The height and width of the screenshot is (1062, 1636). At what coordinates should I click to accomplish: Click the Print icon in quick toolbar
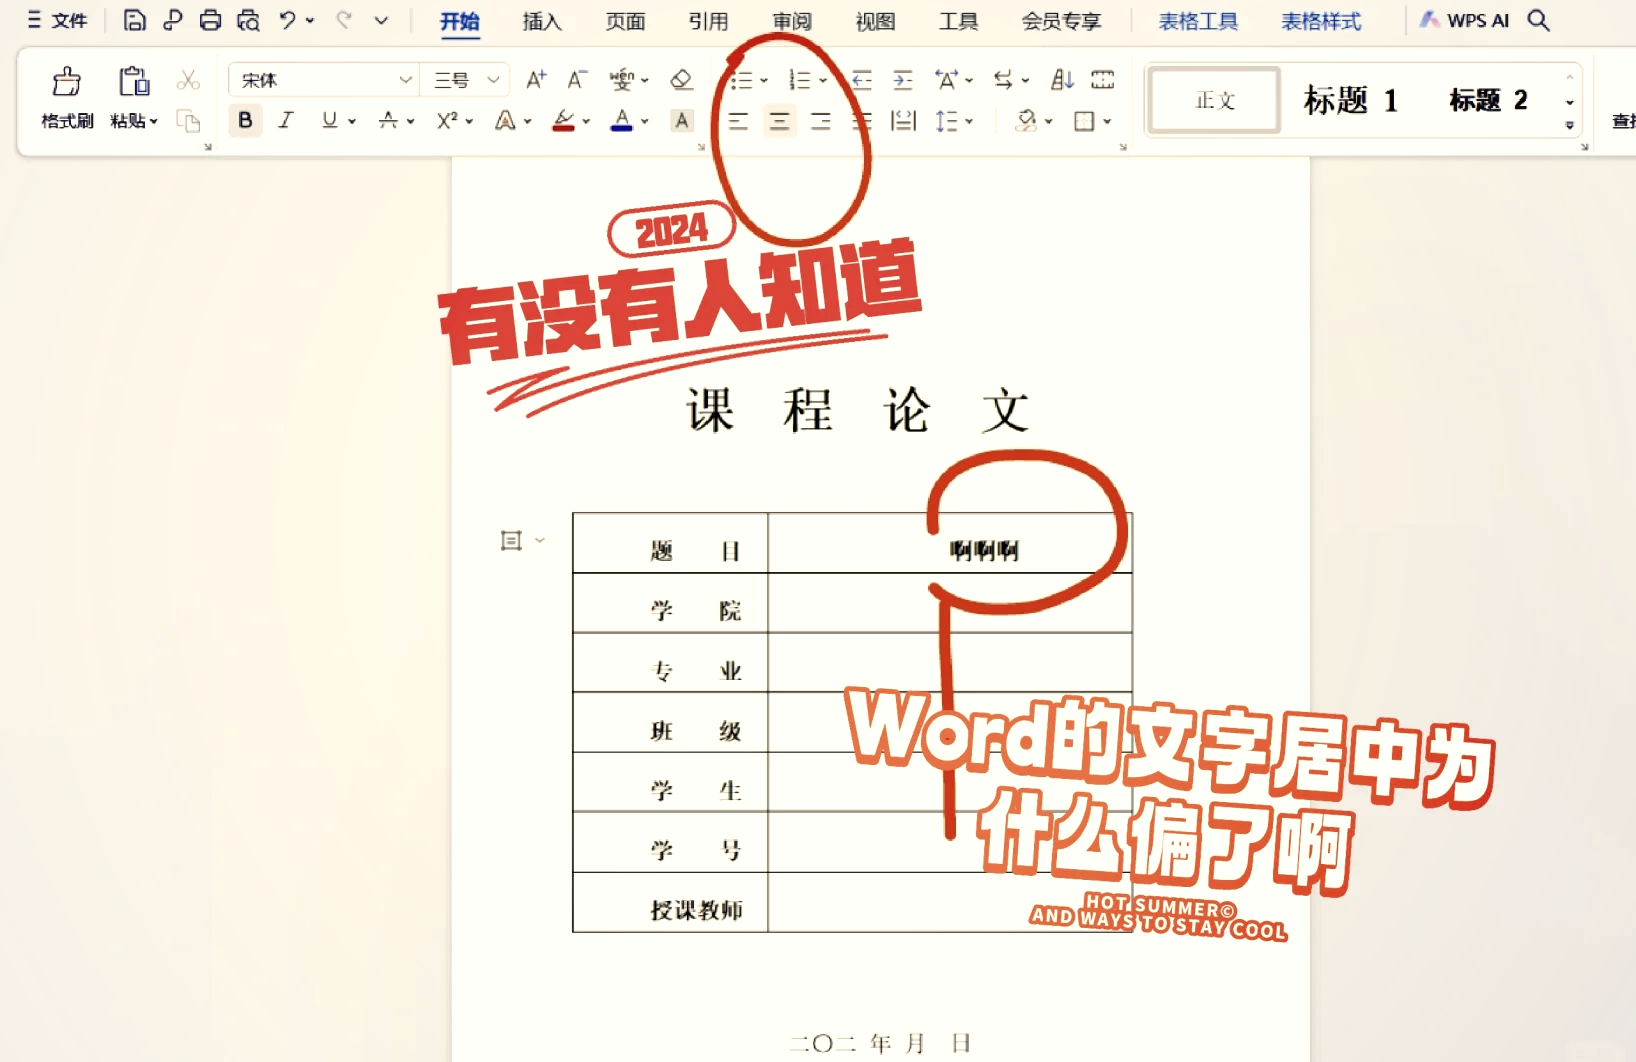click(x=210, y=20)
